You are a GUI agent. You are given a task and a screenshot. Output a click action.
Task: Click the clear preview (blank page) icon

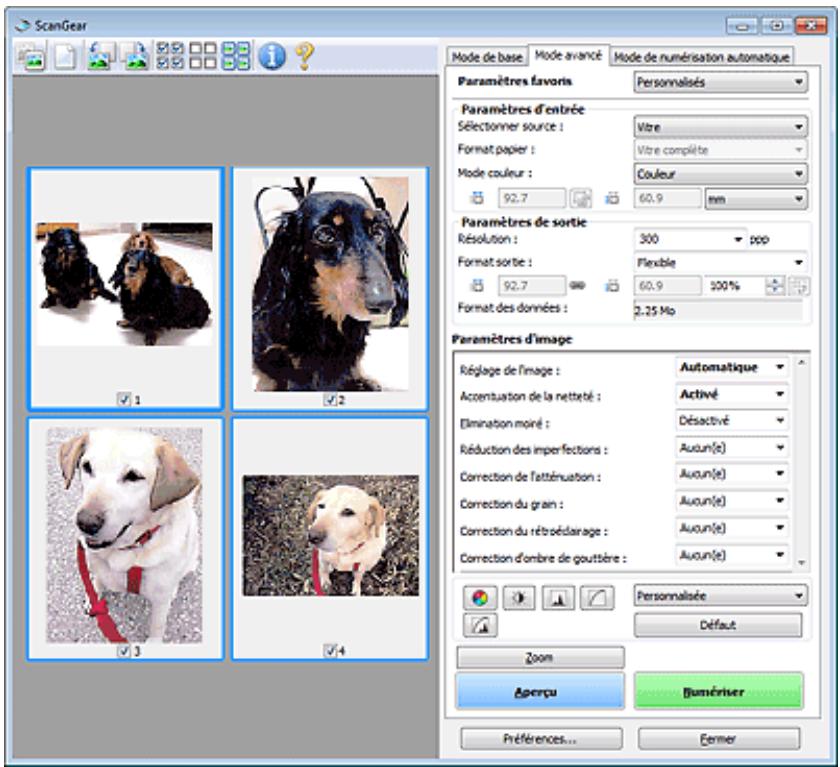[65, 56]
